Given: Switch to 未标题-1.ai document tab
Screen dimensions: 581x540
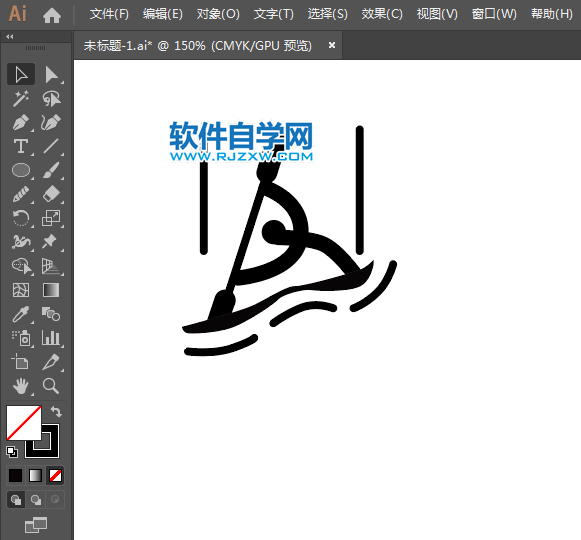Looking at the screenshot, I should click(198, 46).
